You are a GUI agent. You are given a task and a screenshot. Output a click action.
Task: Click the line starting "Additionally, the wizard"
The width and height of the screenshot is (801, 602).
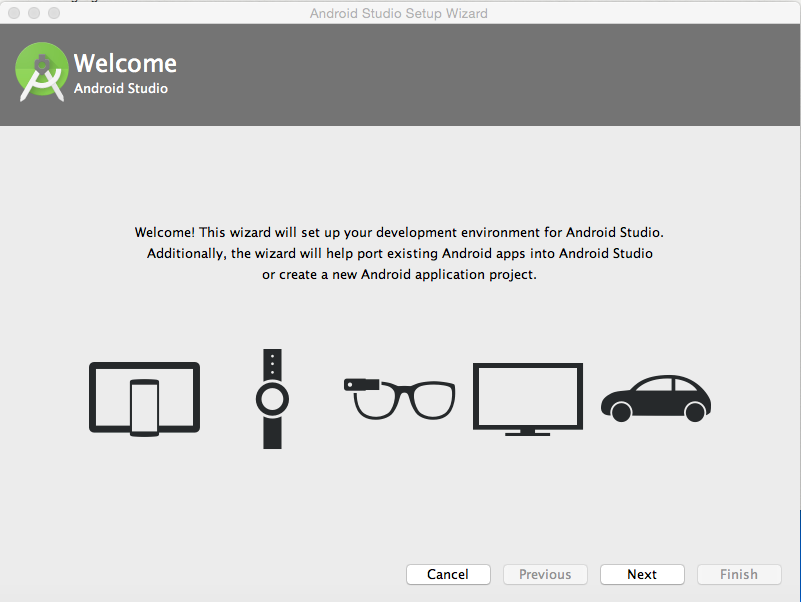click(x=399, y=253)
